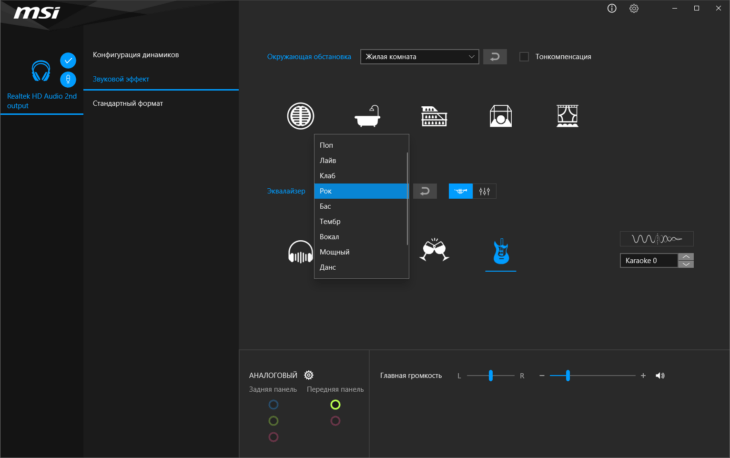The width and height of the screenshot is (730, 458).
Task: Increase the Karaoke value with up arrow
Action: tap(686, 257)
